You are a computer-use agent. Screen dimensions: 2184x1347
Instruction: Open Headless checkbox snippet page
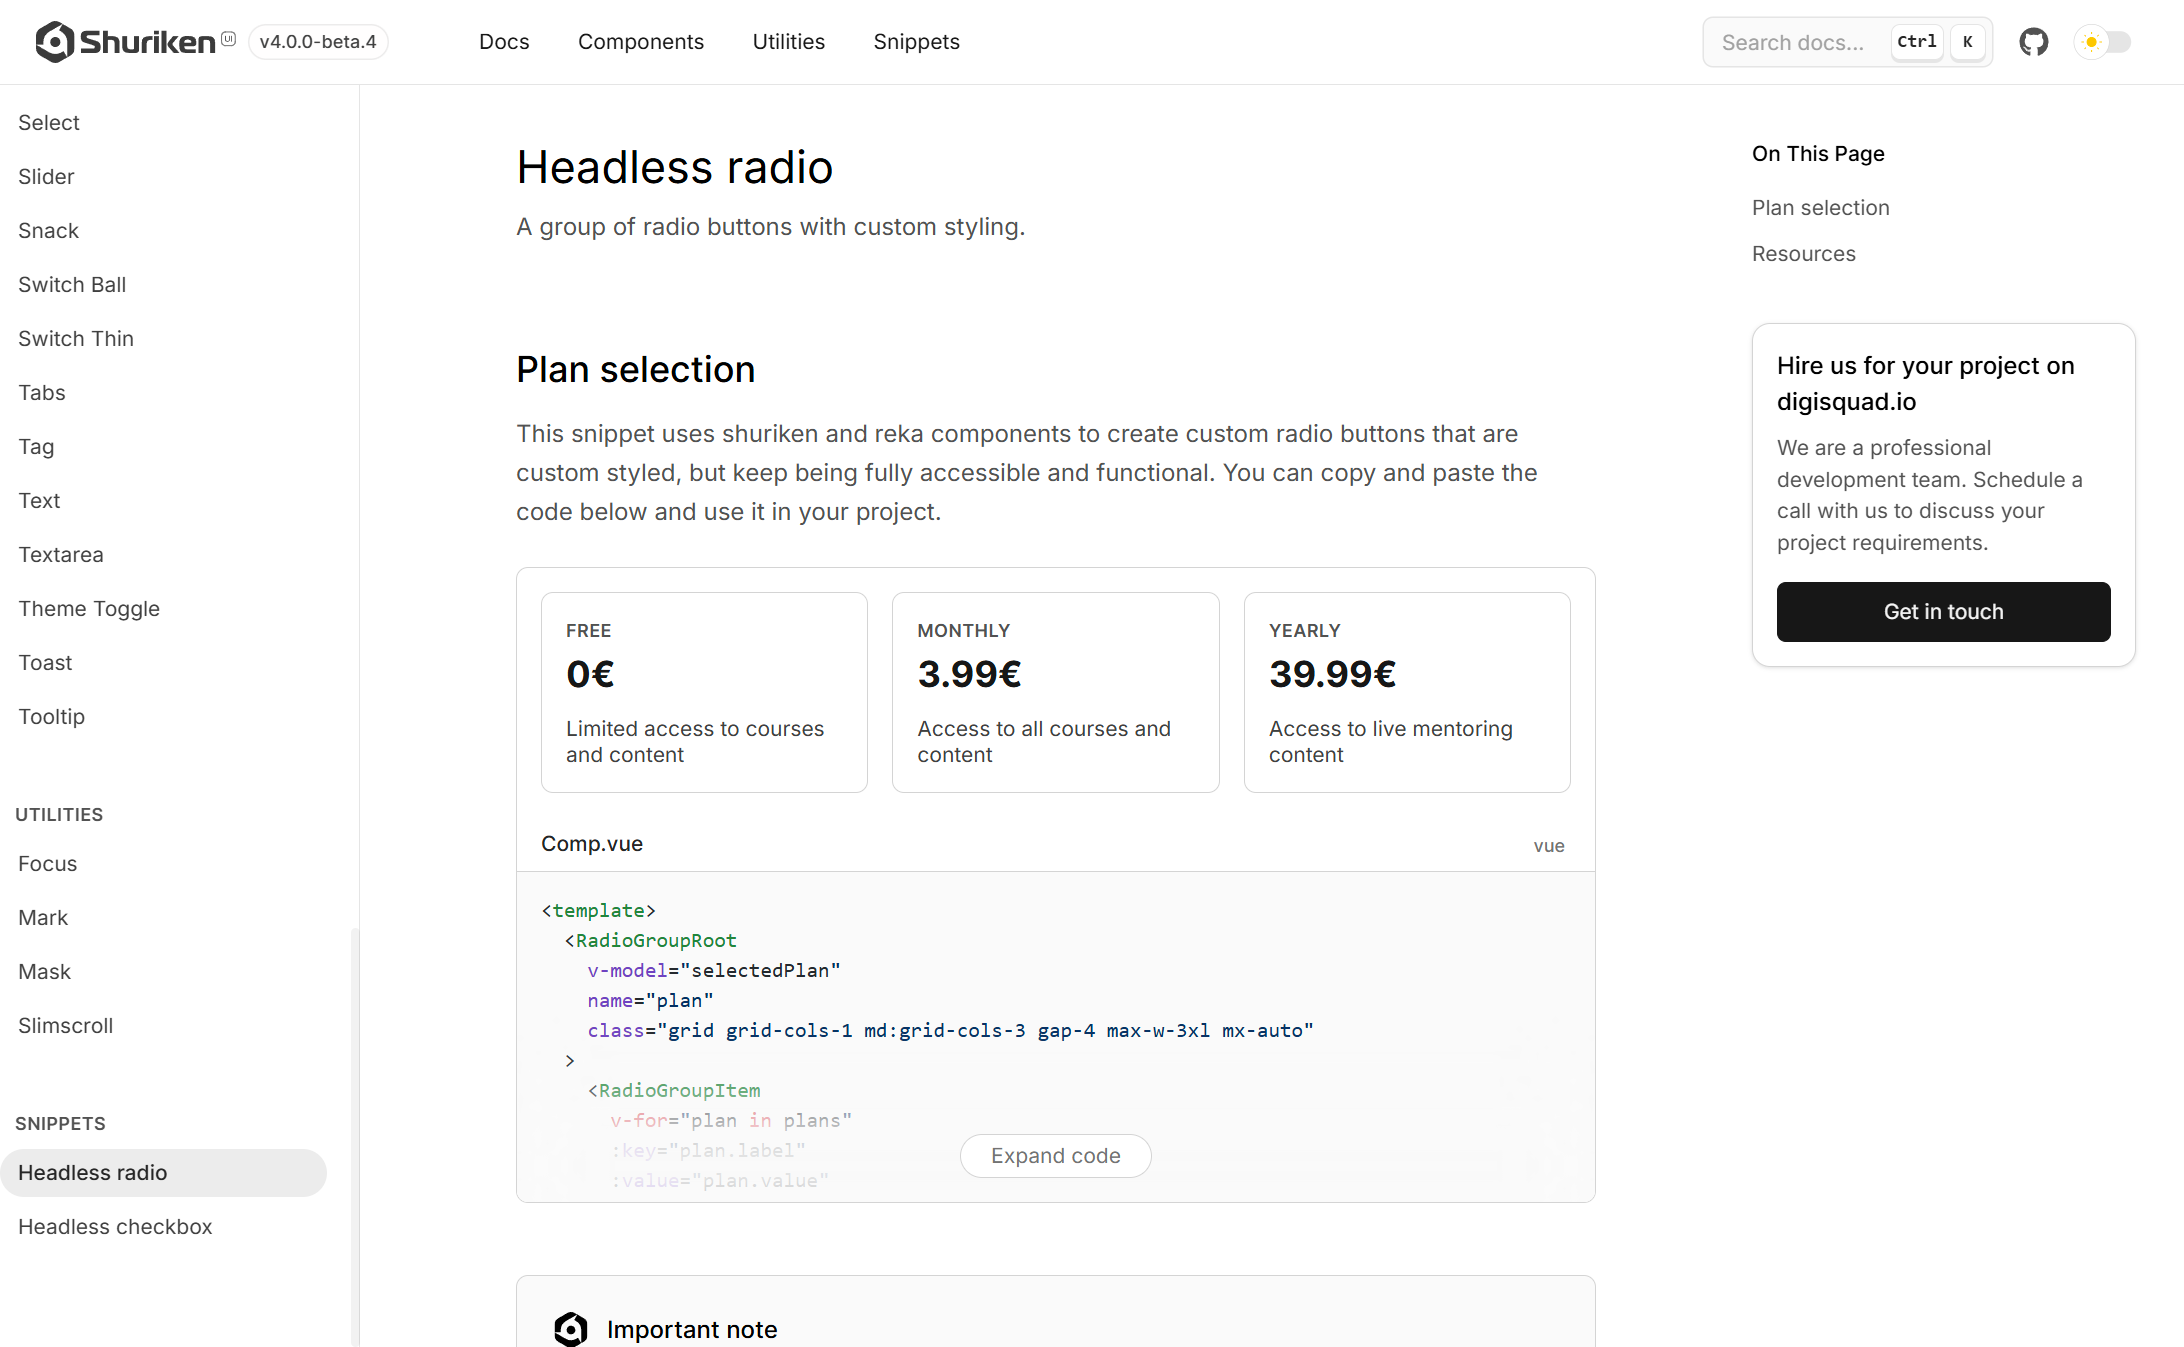coord(115,1227)
